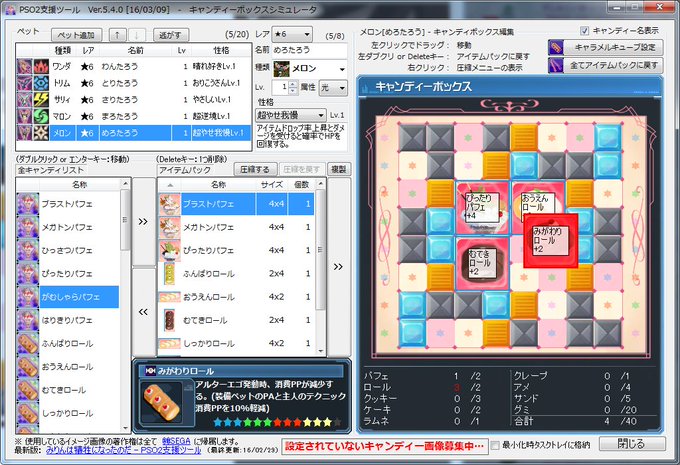
Task: Select ひっさつパフェ in all candy list
Action: point(67,250)
